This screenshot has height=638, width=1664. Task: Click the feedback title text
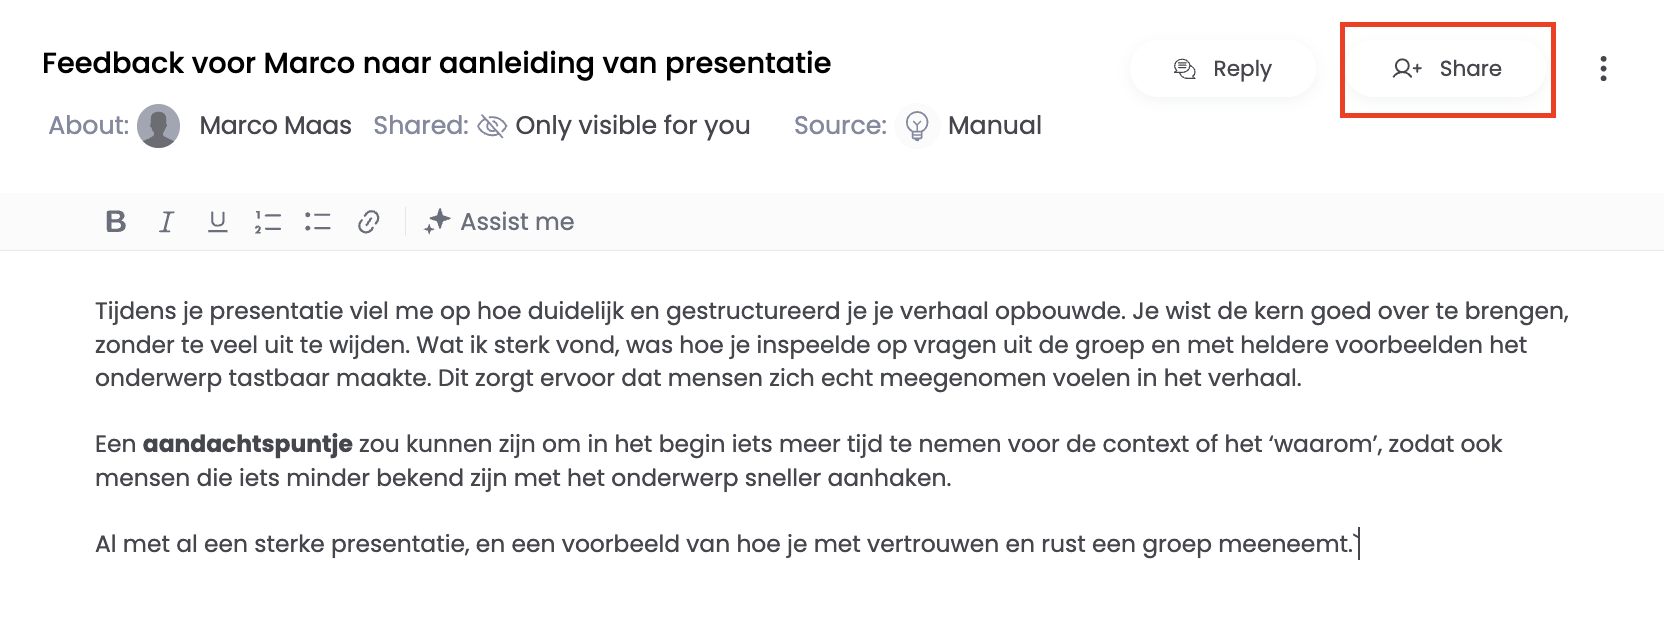coord(436,63)
